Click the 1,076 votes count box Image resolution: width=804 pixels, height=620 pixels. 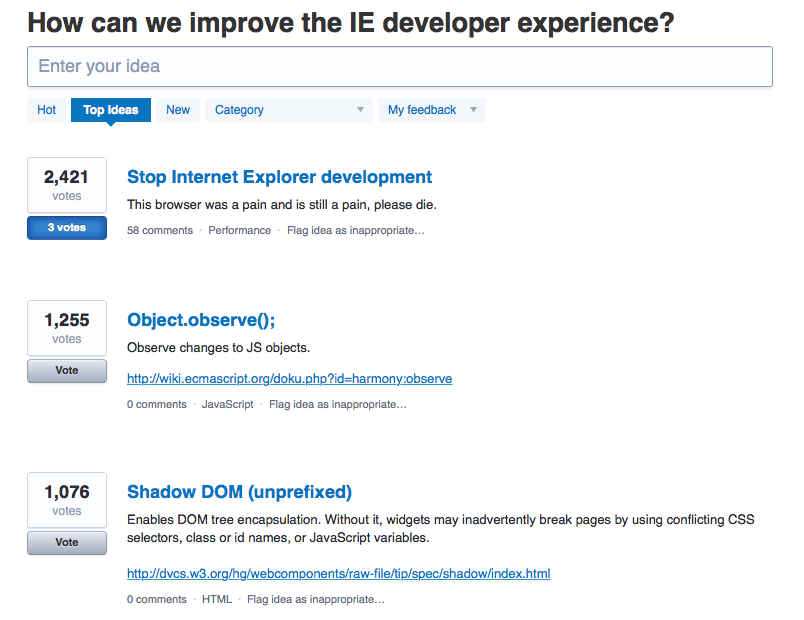pos(67,500)
